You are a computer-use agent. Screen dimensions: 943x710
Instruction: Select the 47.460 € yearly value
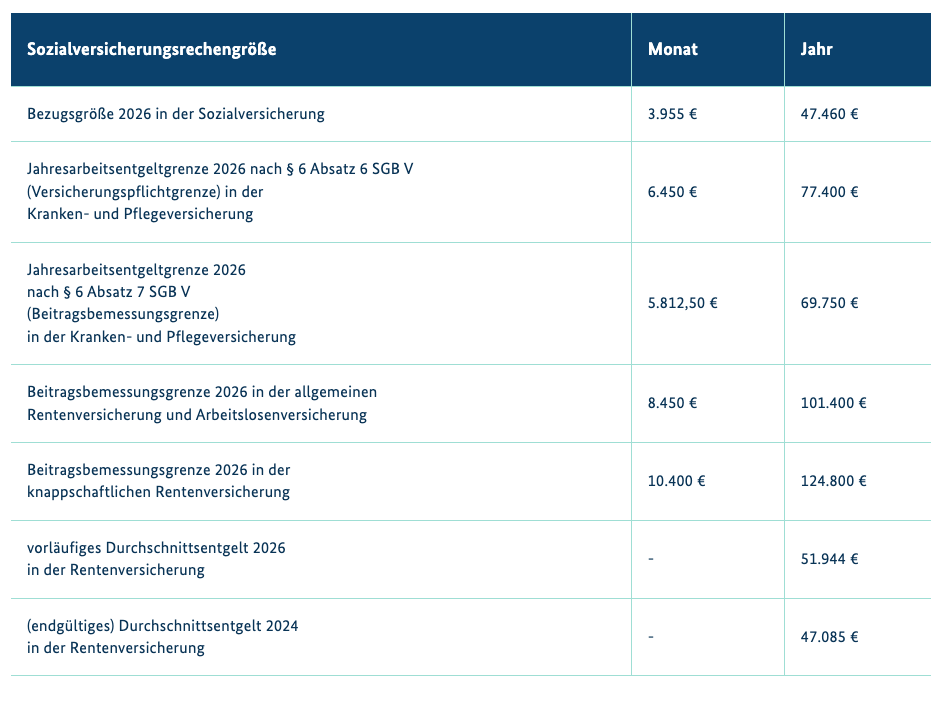[x=829, y=114]
